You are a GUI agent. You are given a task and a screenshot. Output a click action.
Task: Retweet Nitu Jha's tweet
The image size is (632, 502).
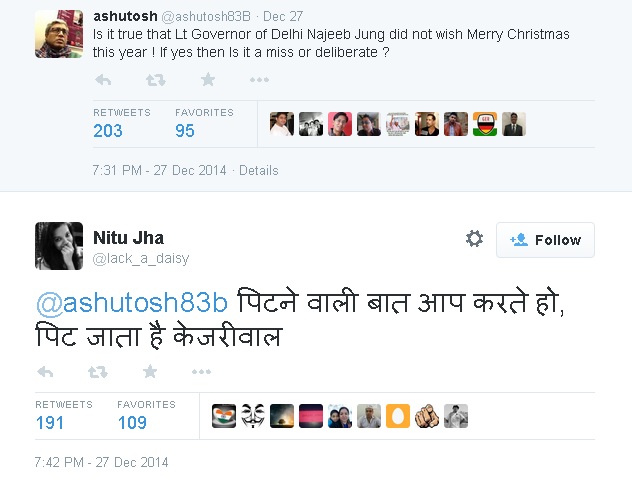(x=97, y=372)
